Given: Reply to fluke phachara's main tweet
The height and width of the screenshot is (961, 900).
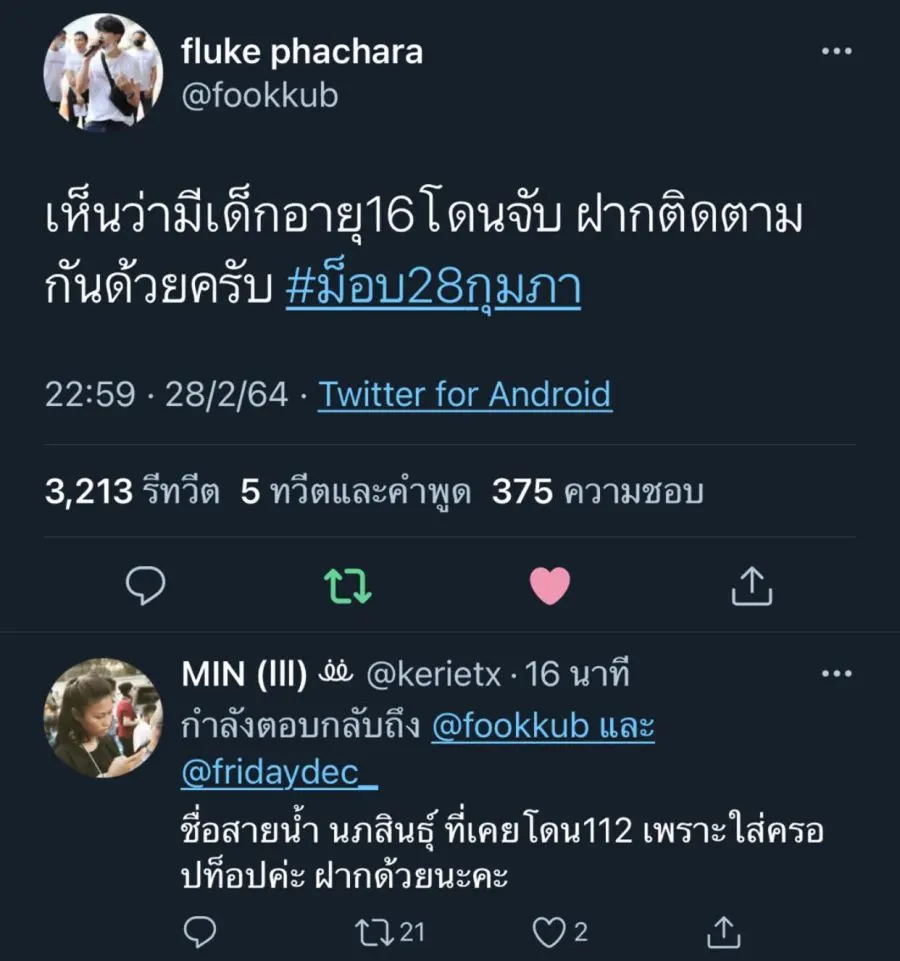Looking at the screenshot, I should (148, 586).
